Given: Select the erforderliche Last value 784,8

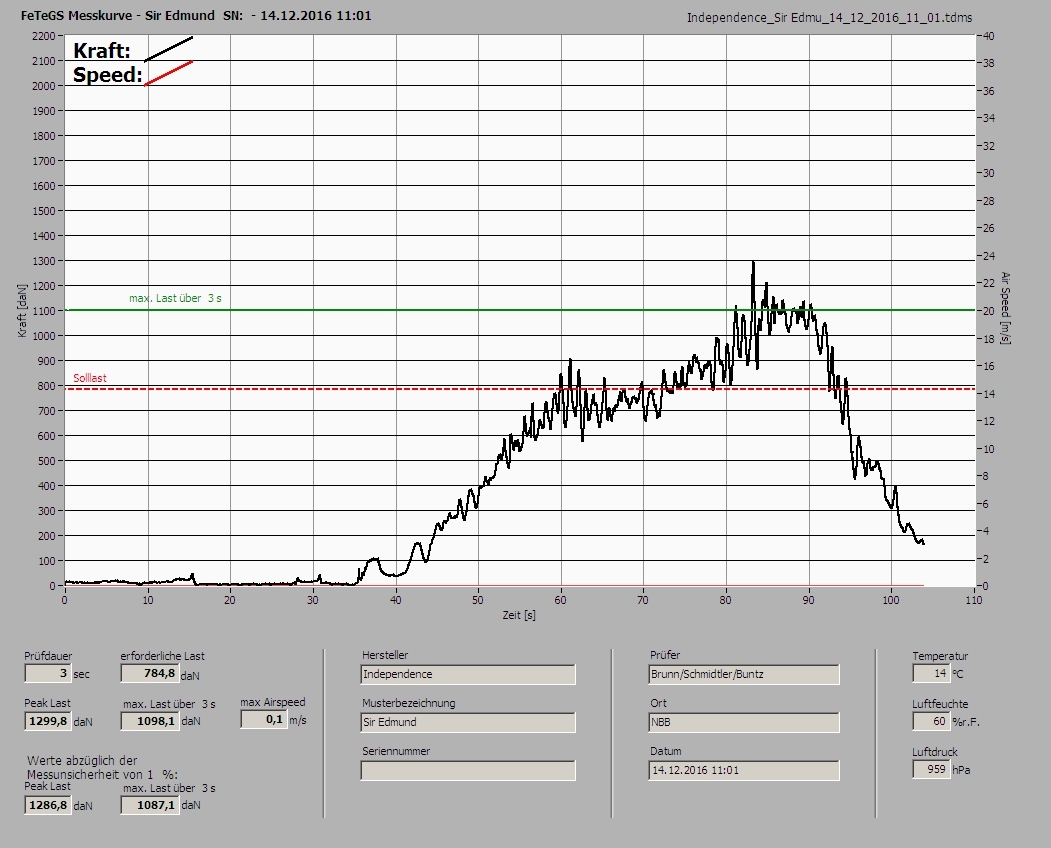Looking at the screenshot, I should [149, 673].
